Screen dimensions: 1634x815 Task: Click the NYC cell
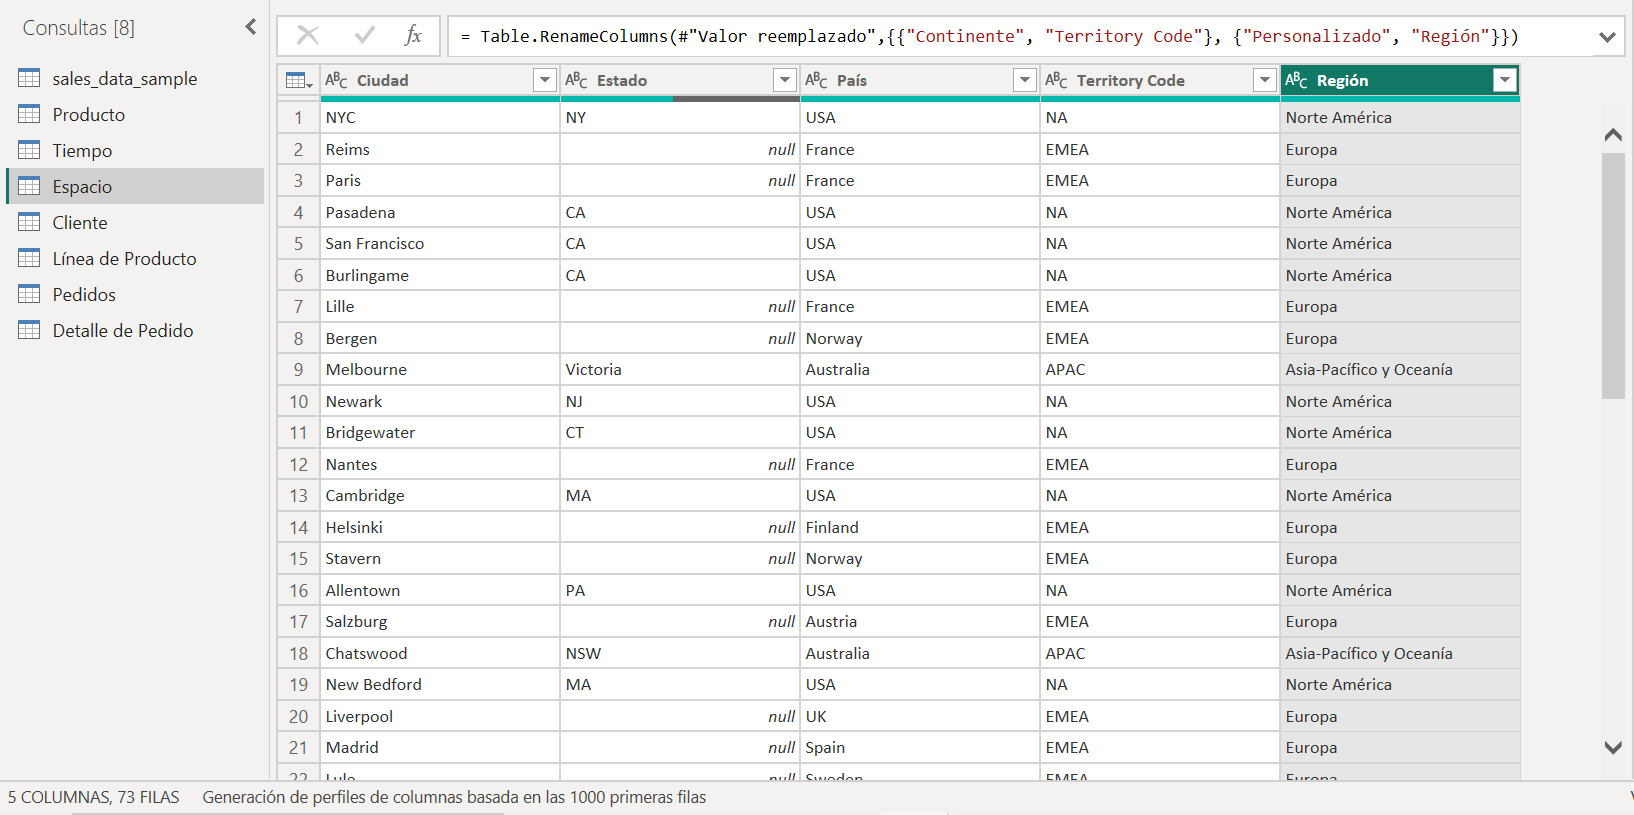[440, 117]
